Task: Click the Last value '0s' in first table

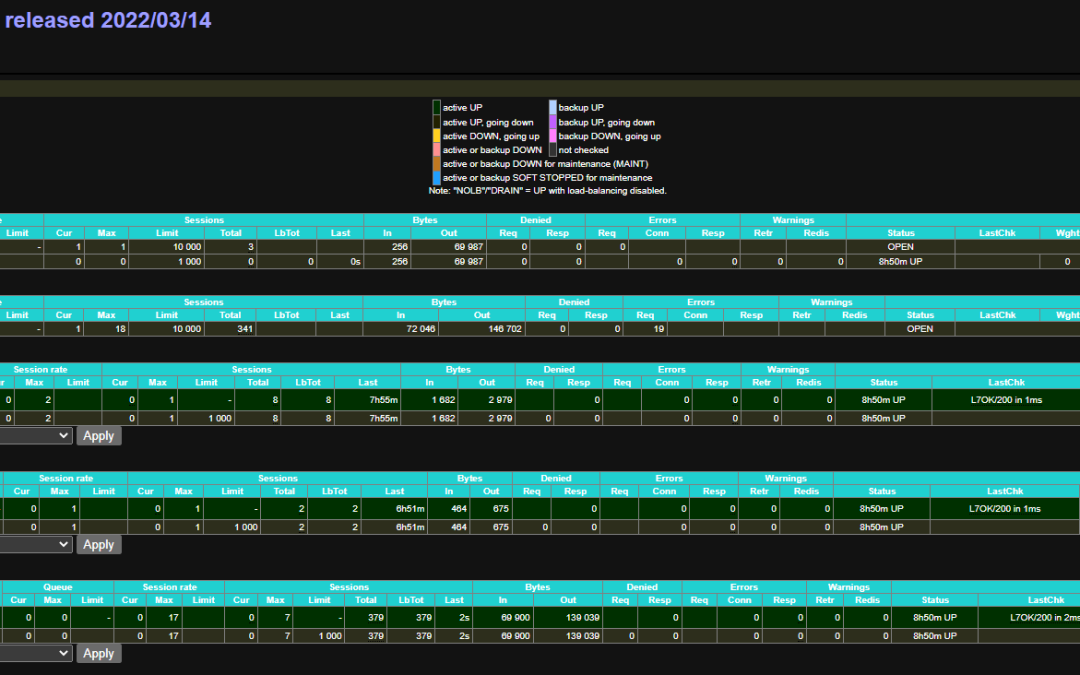Action: 355,262
